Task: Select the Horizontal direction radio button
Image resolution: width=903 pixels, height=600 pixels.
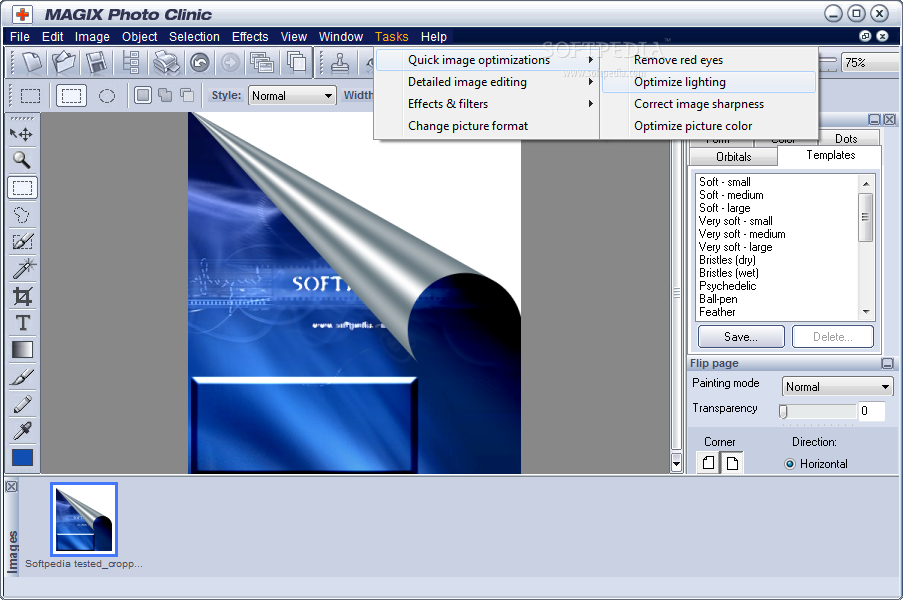Action: 790,464
